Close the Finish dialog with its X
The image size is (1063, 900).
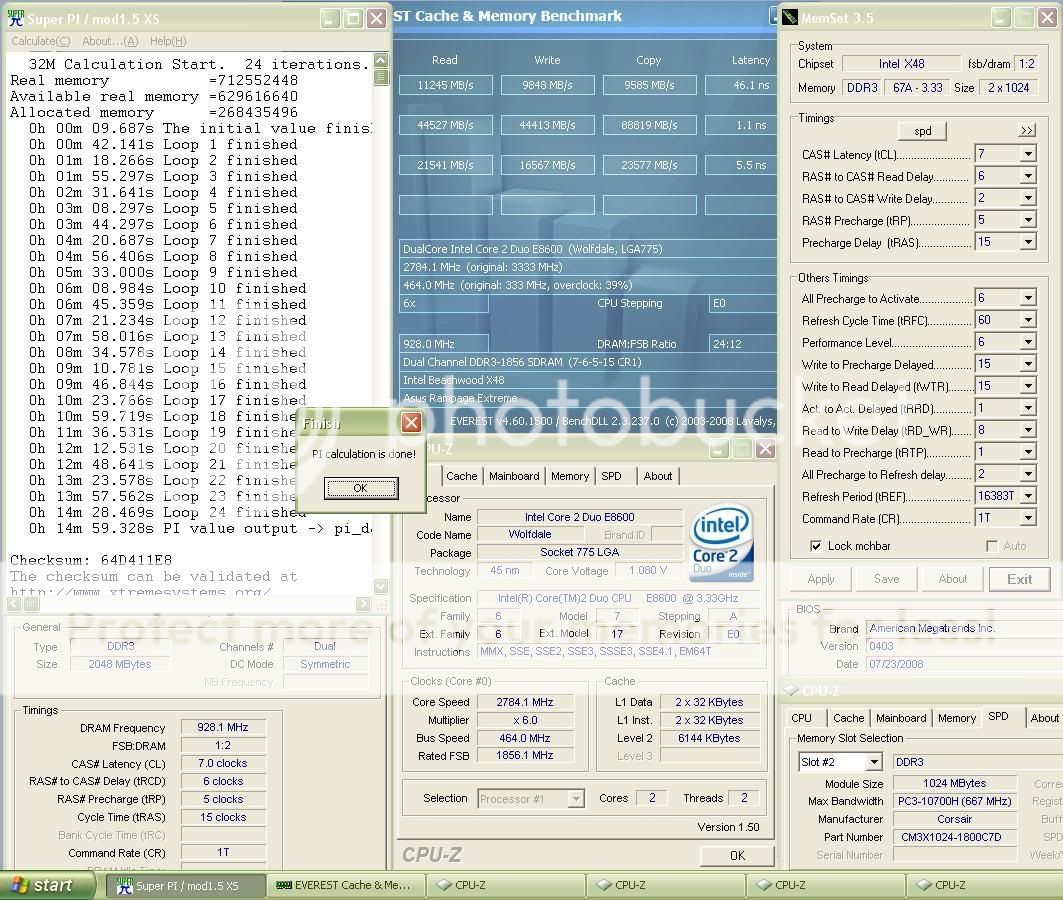pos(412,423)
